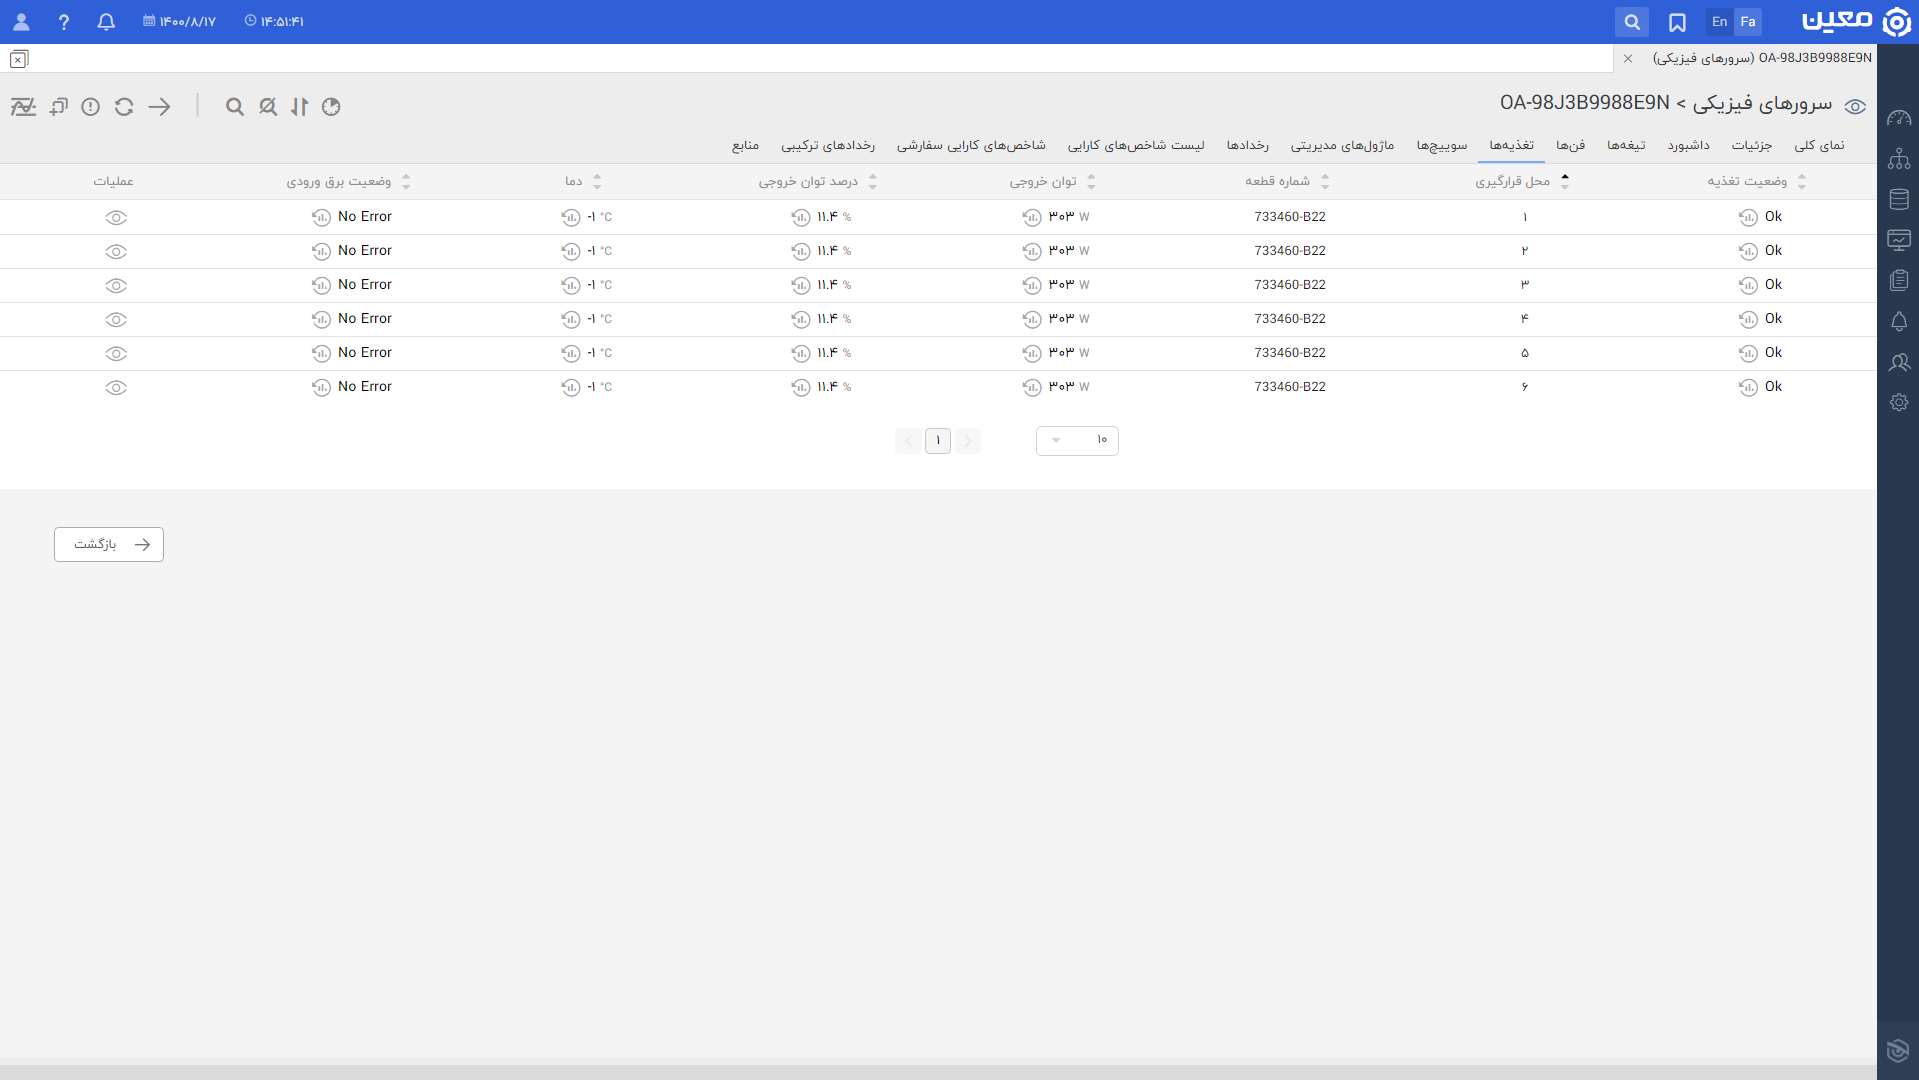Screen dimensions: 1919x1080
Task: Click the clear search toolbar icon
Action: (x=268, y=106)
